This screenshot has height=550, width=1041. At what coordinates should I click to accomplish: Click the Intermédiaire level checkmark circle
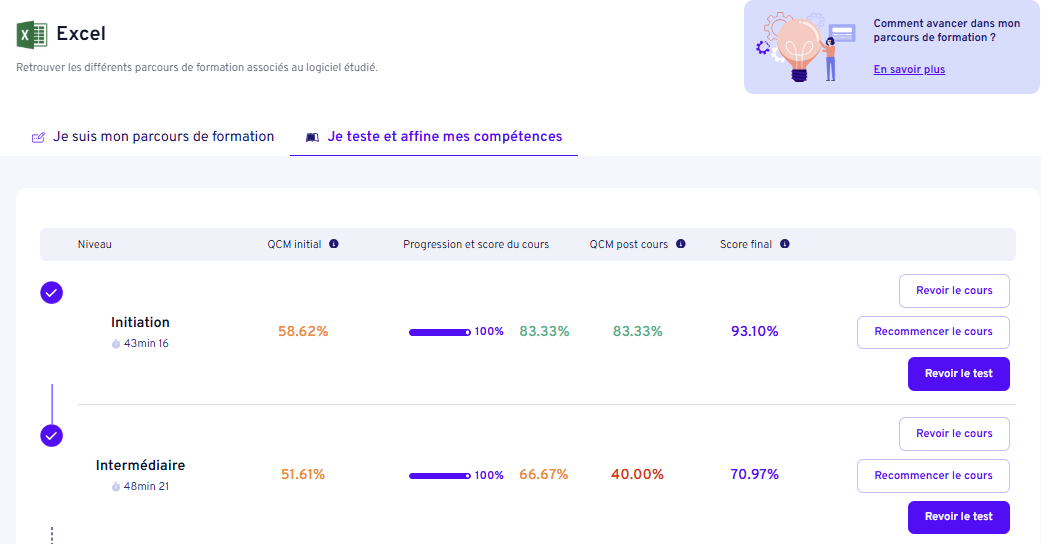pos(51,436)
